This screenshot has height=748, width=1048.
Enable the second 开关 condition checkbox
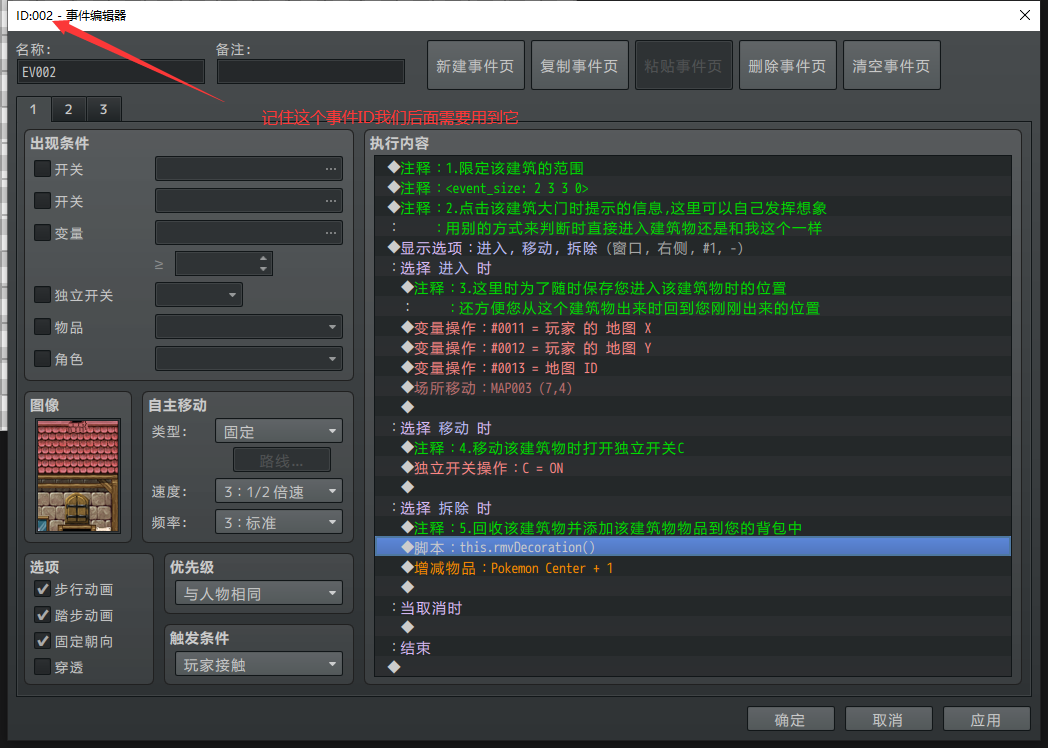[42, 201]
